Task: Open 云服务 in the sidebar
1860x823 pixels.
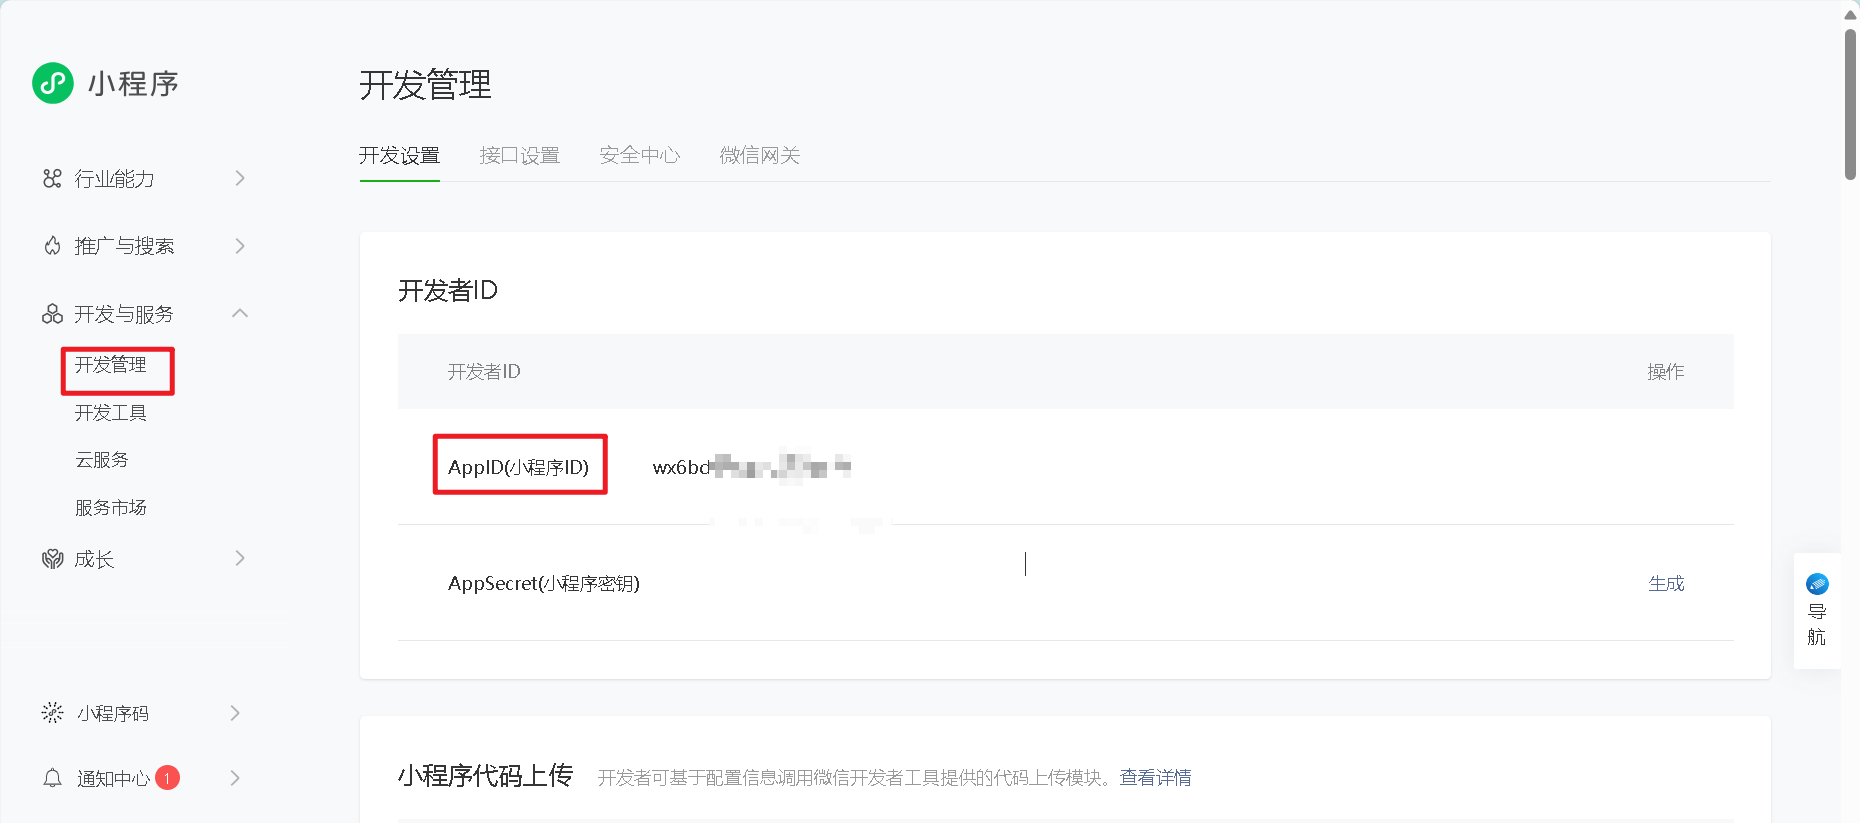Action: [x=102, y=460]
